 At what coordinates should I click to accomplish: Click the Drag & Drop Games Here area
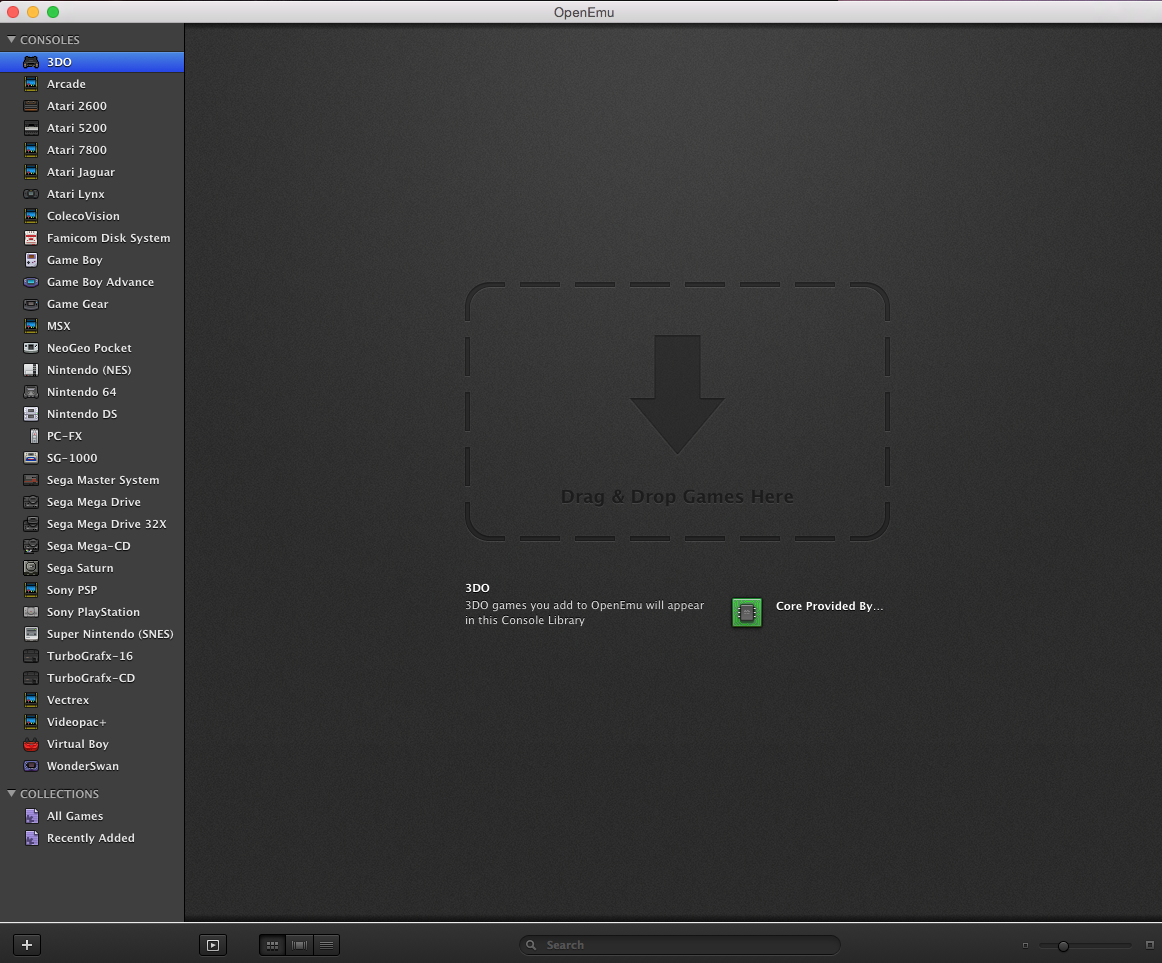coord(677,411)
